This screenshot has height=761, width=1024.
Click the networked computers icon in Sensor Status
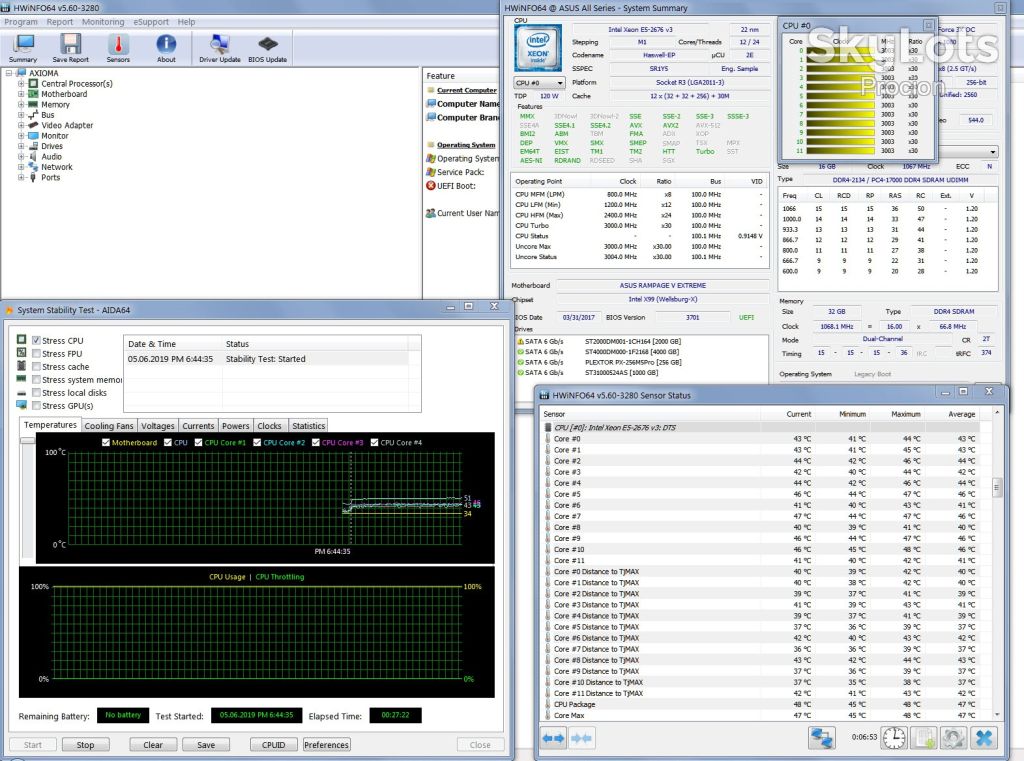click(822, 738)
